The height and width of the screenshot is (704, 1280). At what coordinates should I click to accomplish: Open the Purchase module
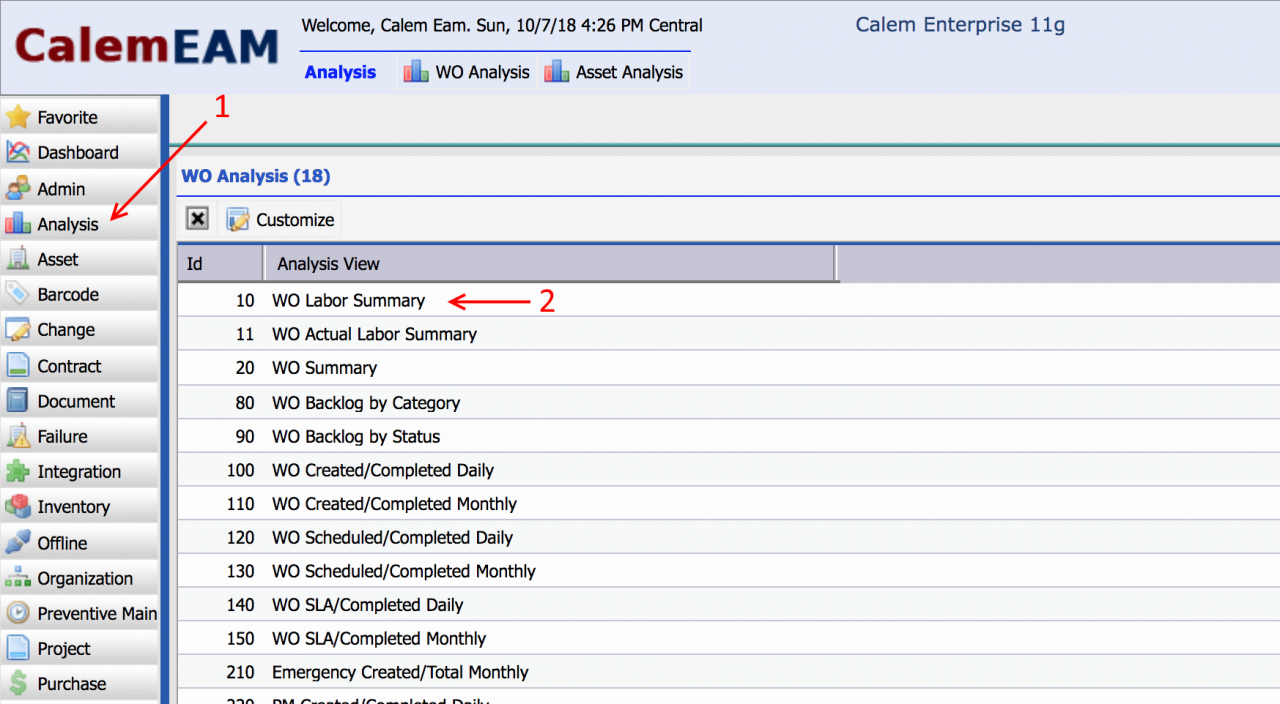pyautogui.click(x=79, y=684)
